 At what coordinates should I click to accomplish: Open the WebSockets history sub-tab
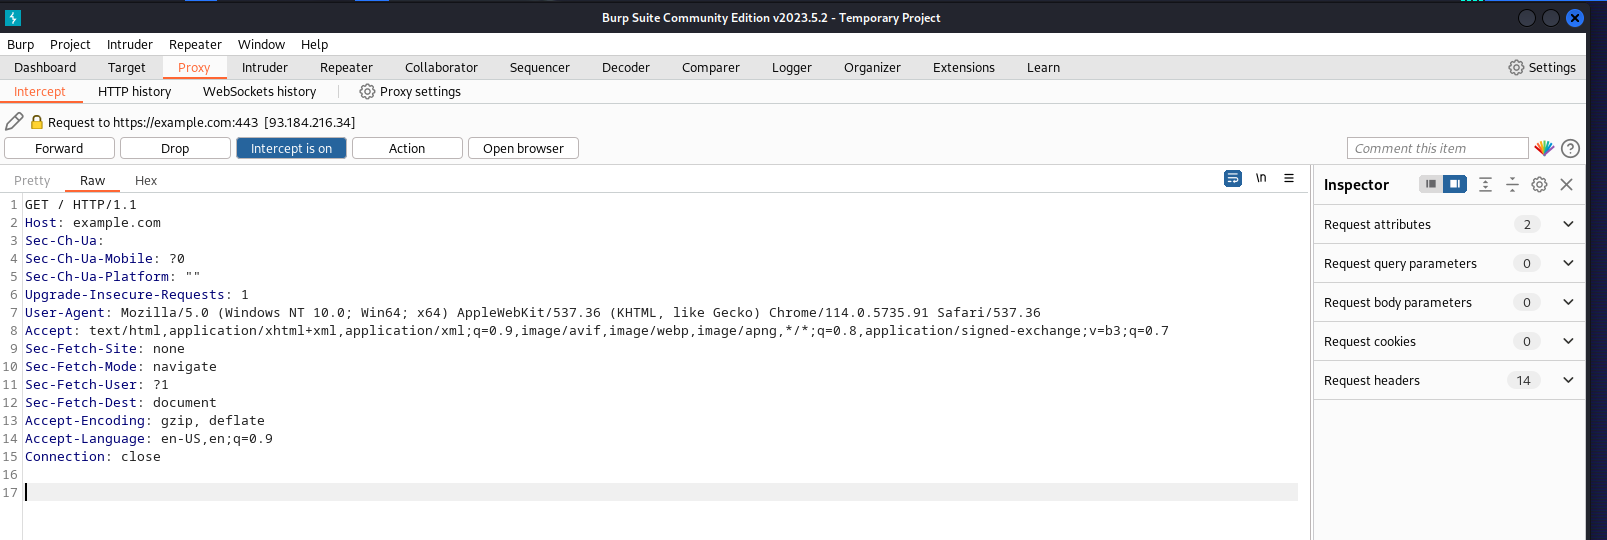pos(259,91)
